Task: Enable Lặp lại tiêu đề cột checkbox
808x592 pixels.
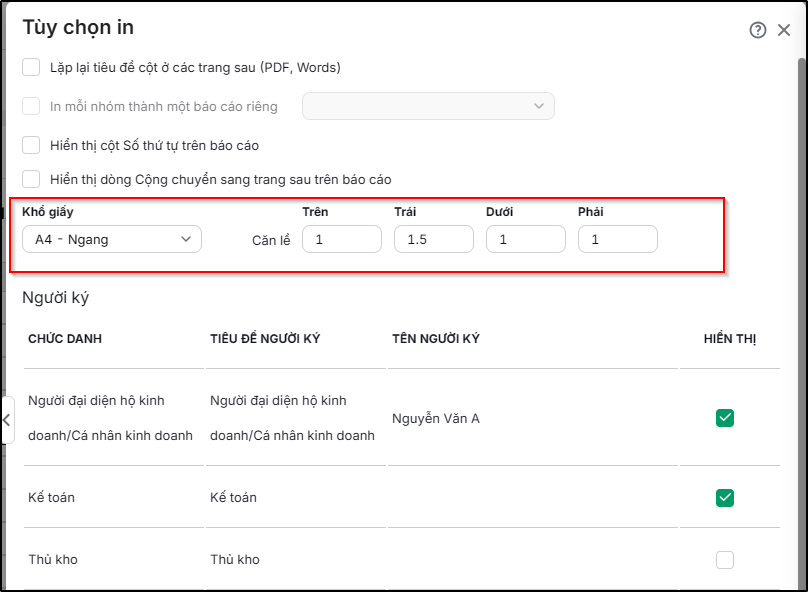Action: (31, 67)
